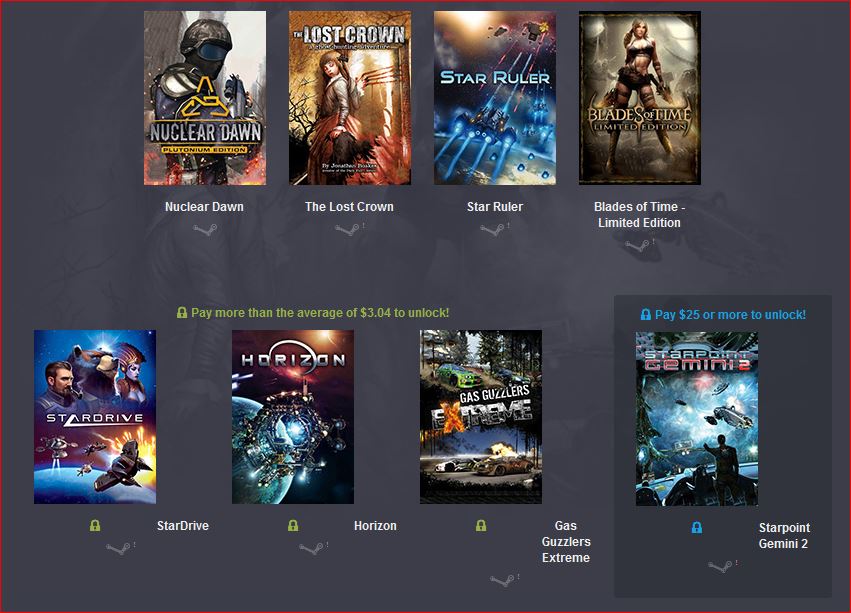Select the StarDrive box art
Image resolution: width=851 pixels, height=613 pixels.
point(95,417)
